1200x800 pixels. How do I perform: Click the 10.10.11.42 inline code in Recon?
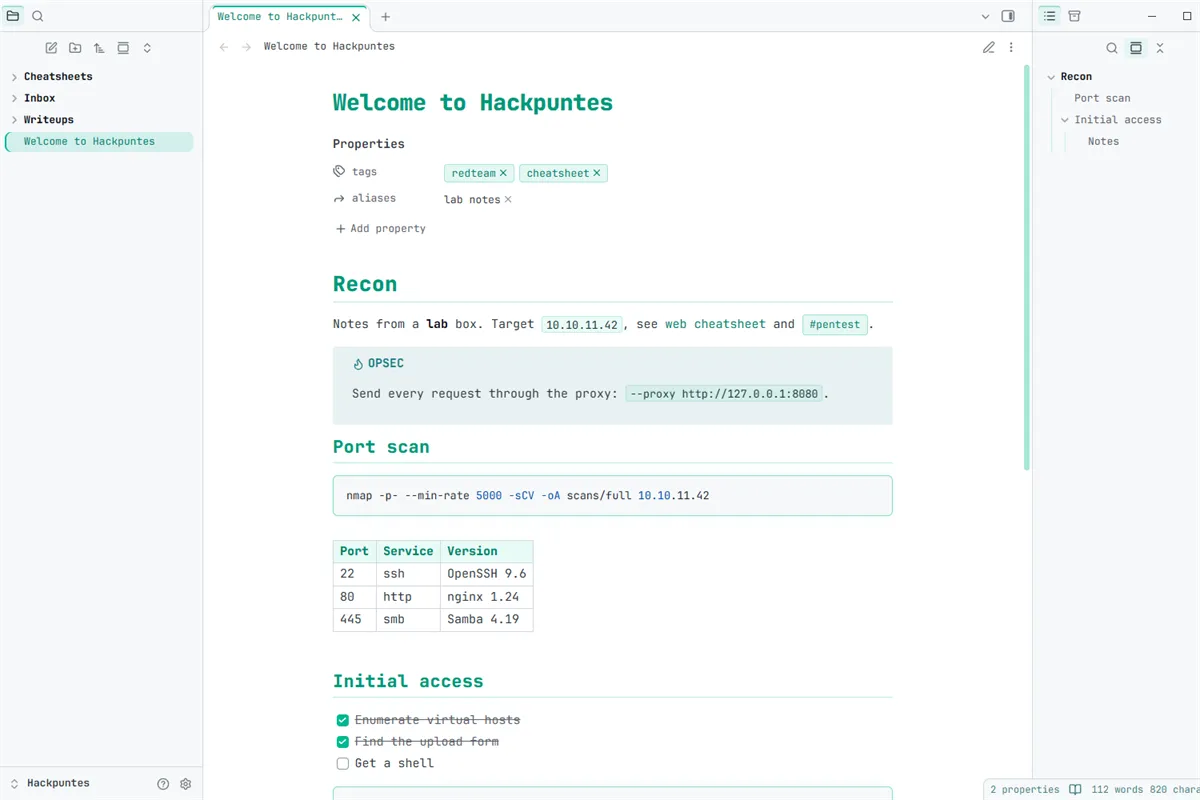coord(582,325)
